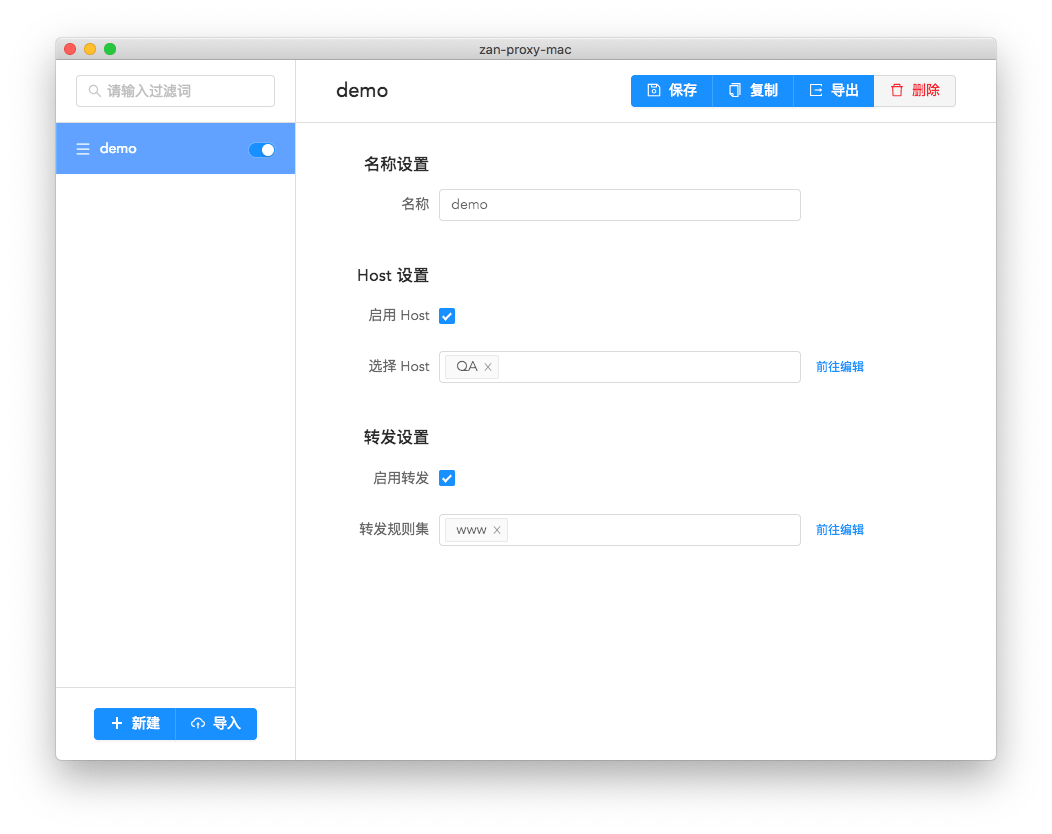
Task: Remove the www rule set tag
Action: (496, 530)
